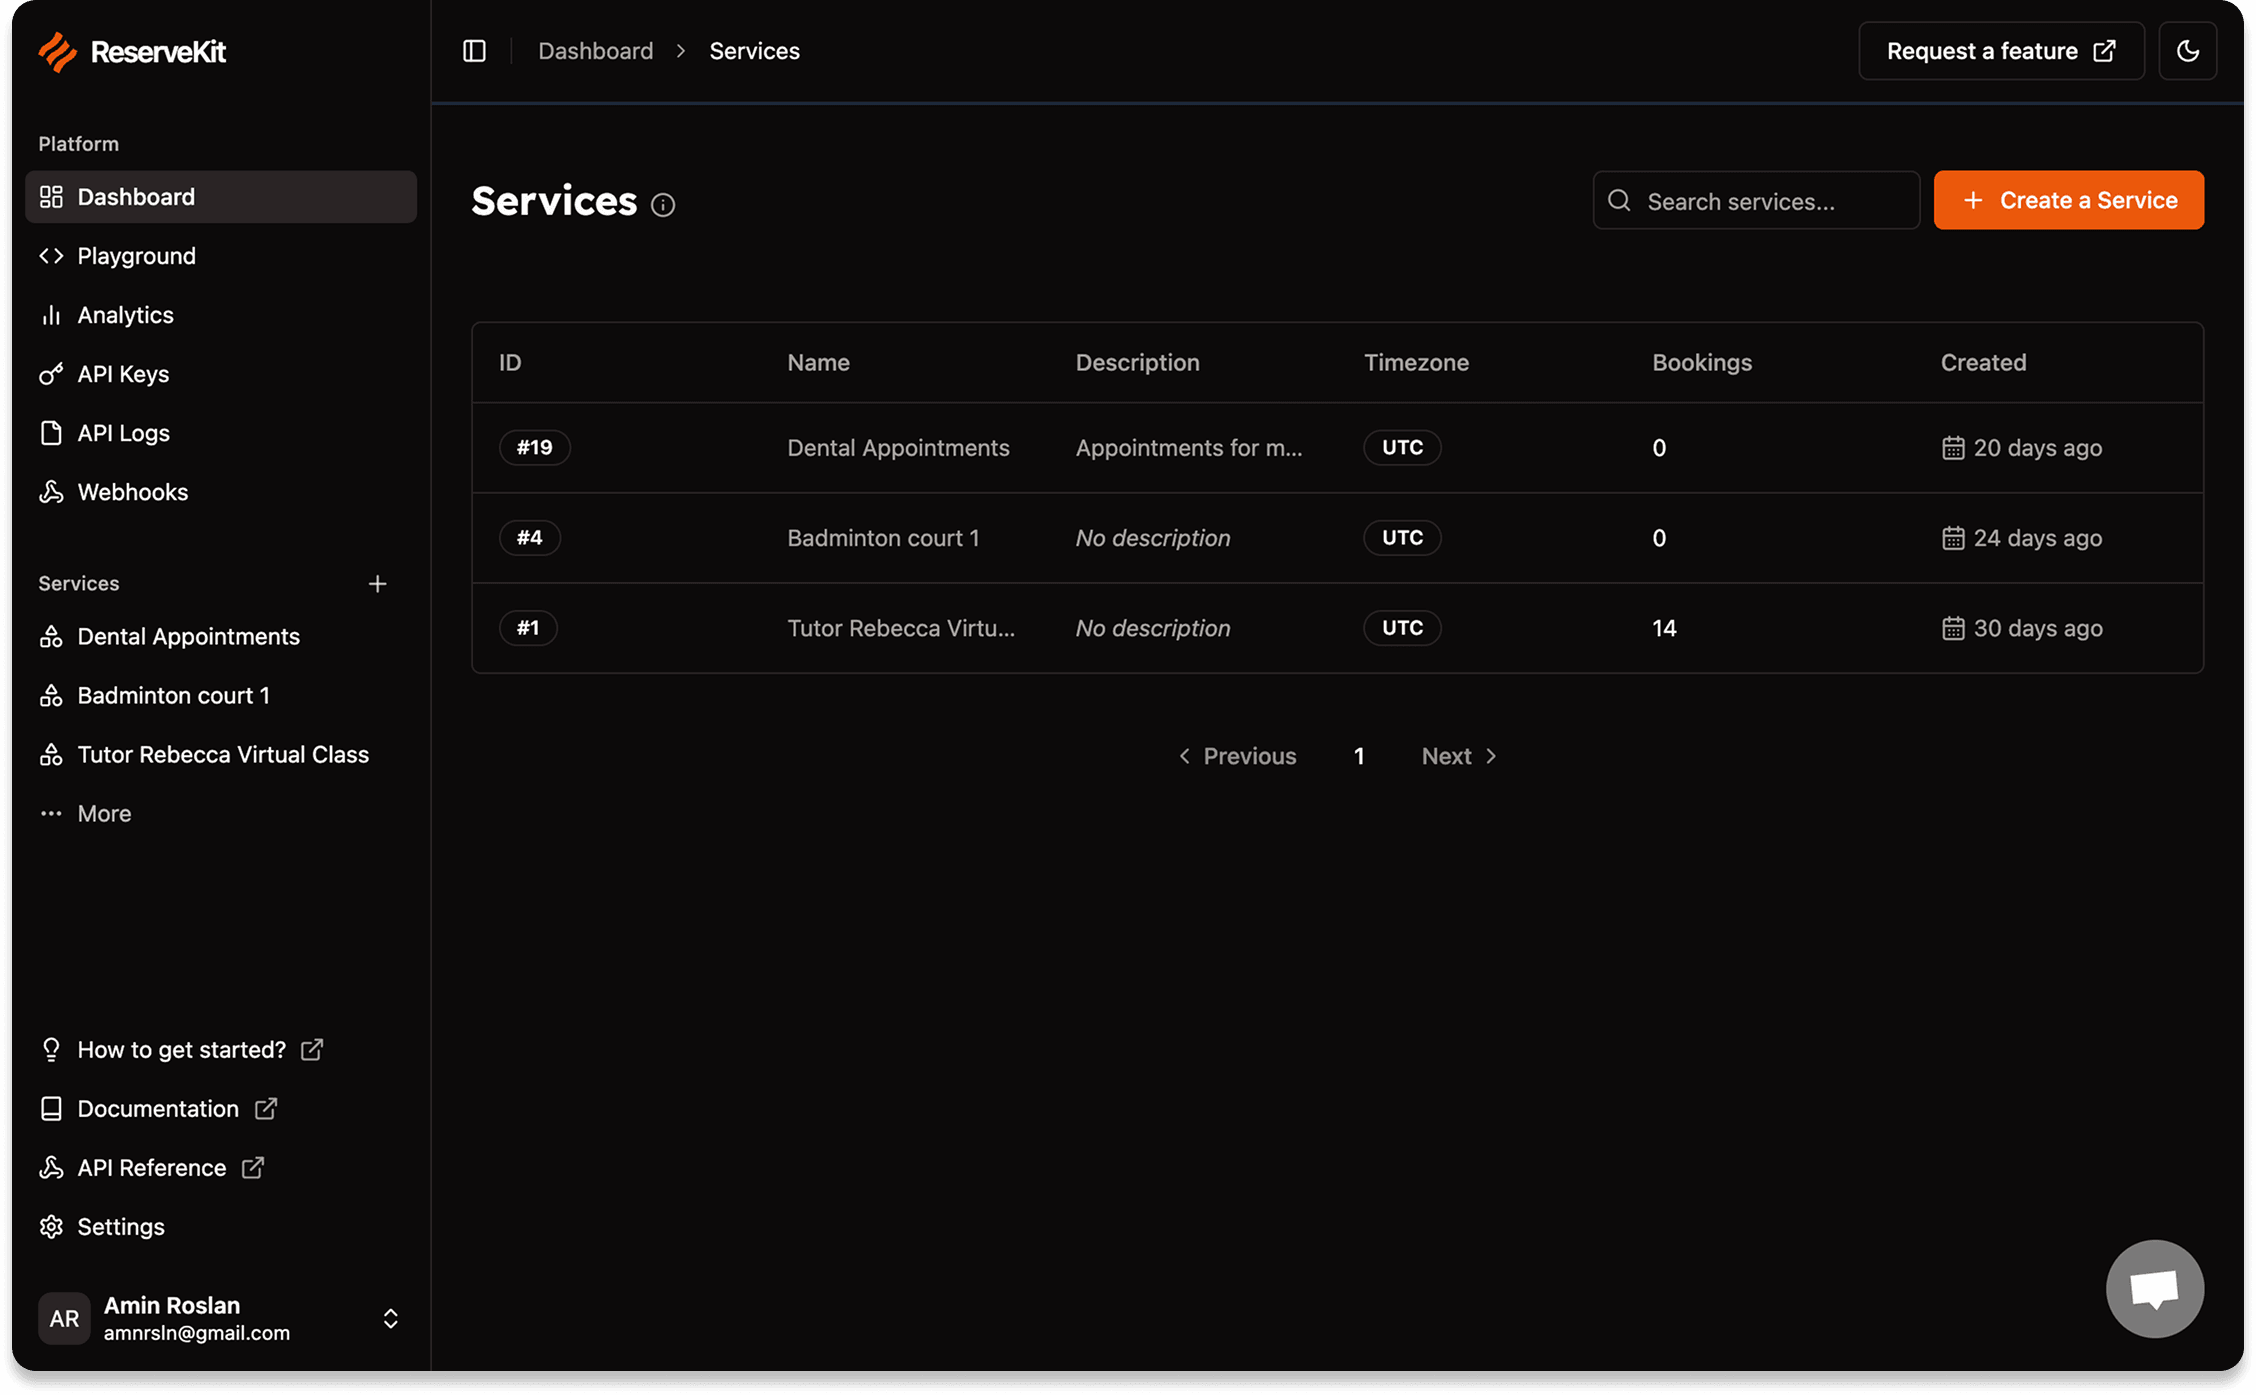This screenshot has height=1395, width=2256.
Task: Click the Services info icon
Action: (663, 205)
